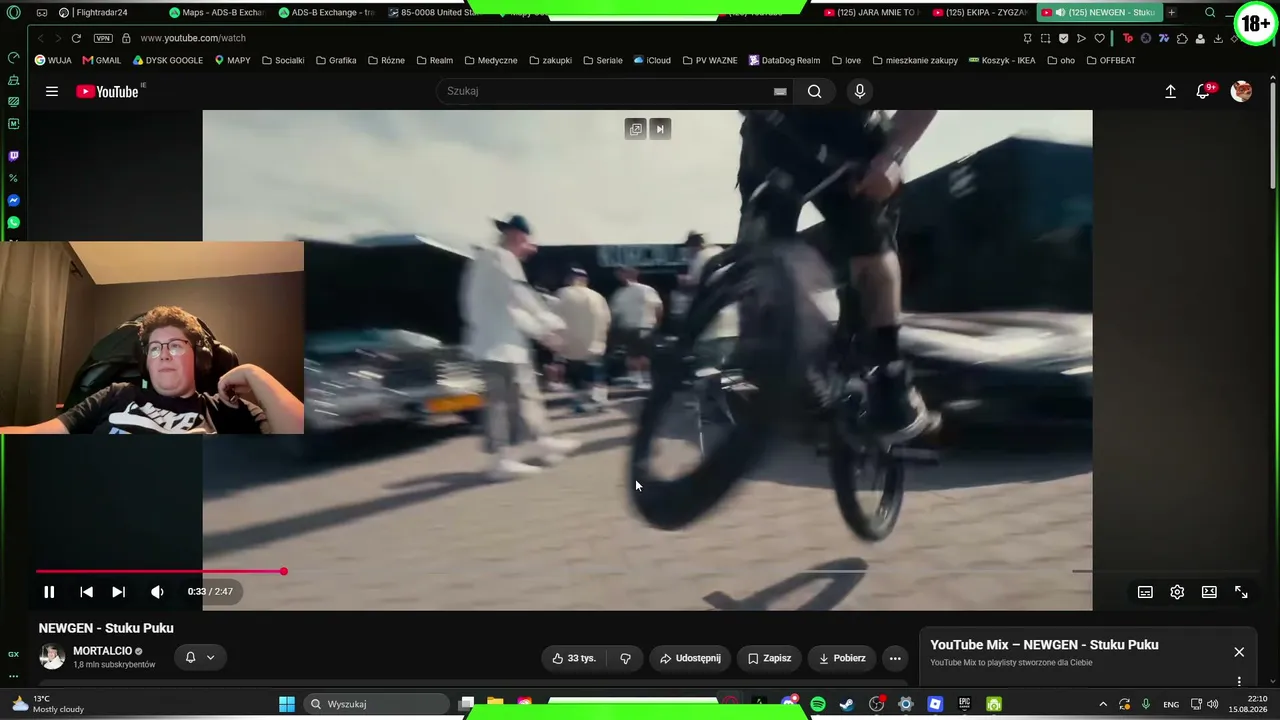The height and width of the screenshot is (720, 1280).
Task: Switch video to theater mode
Action: coord(1209,592)
